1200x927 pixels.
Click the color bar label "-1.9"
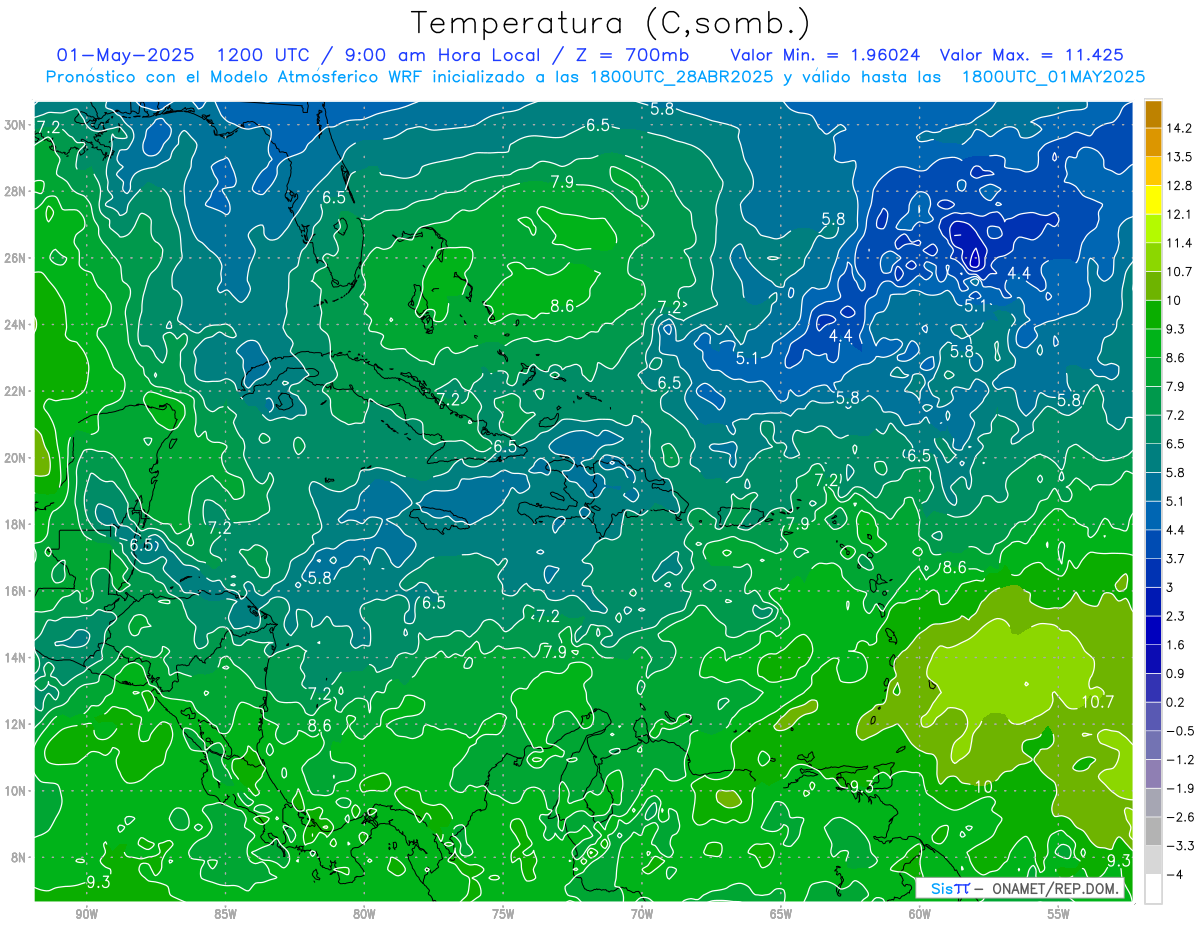click(1181, 788)
